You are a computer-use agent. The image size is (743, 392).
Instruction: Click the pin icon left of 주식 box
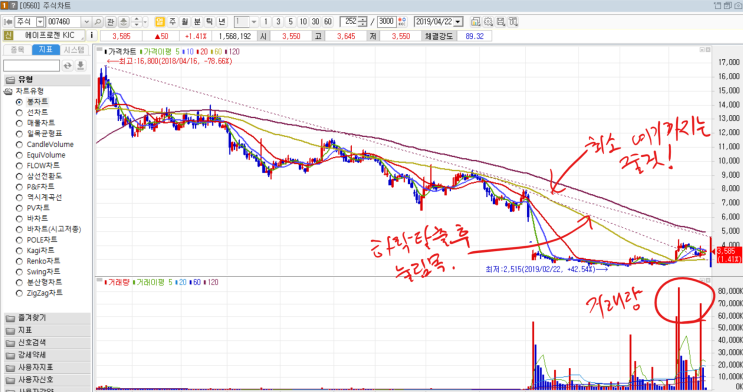pos(8,22)
